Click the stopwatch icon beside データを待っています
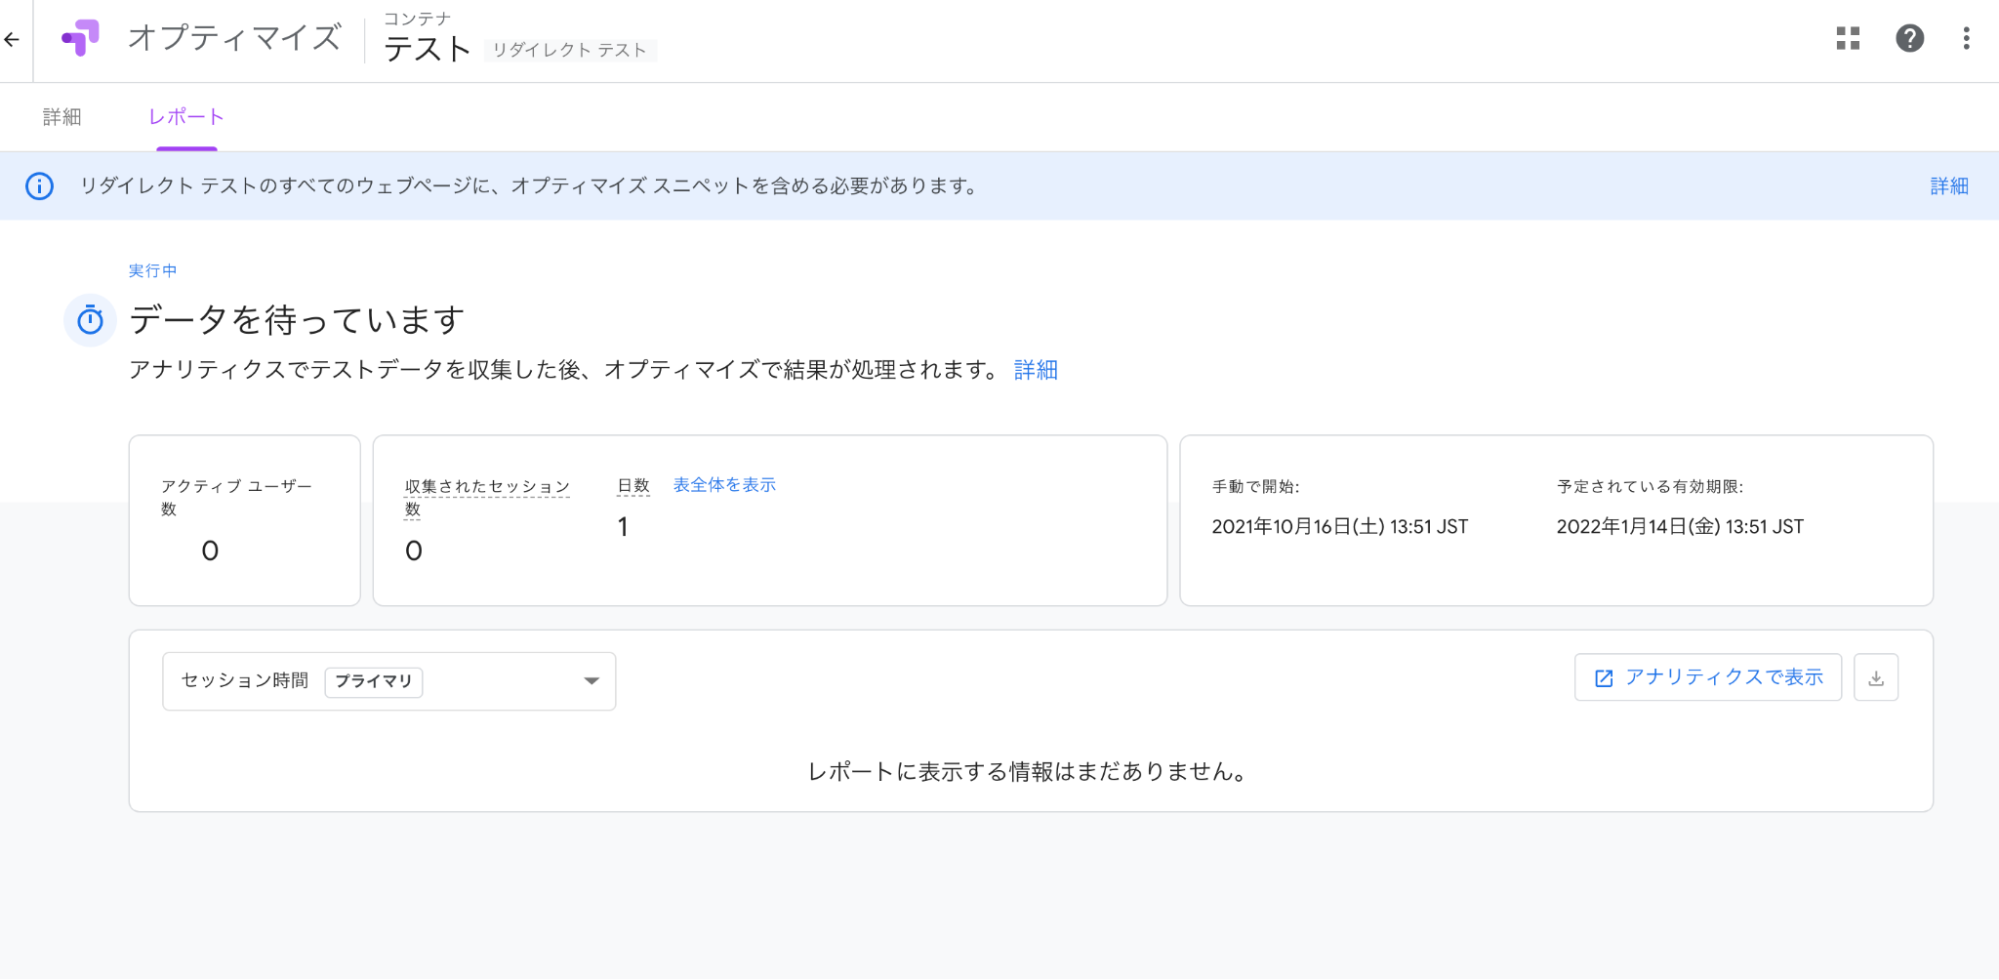The height and width of the screenshot is (980, 1999). (x=90, y=320)
